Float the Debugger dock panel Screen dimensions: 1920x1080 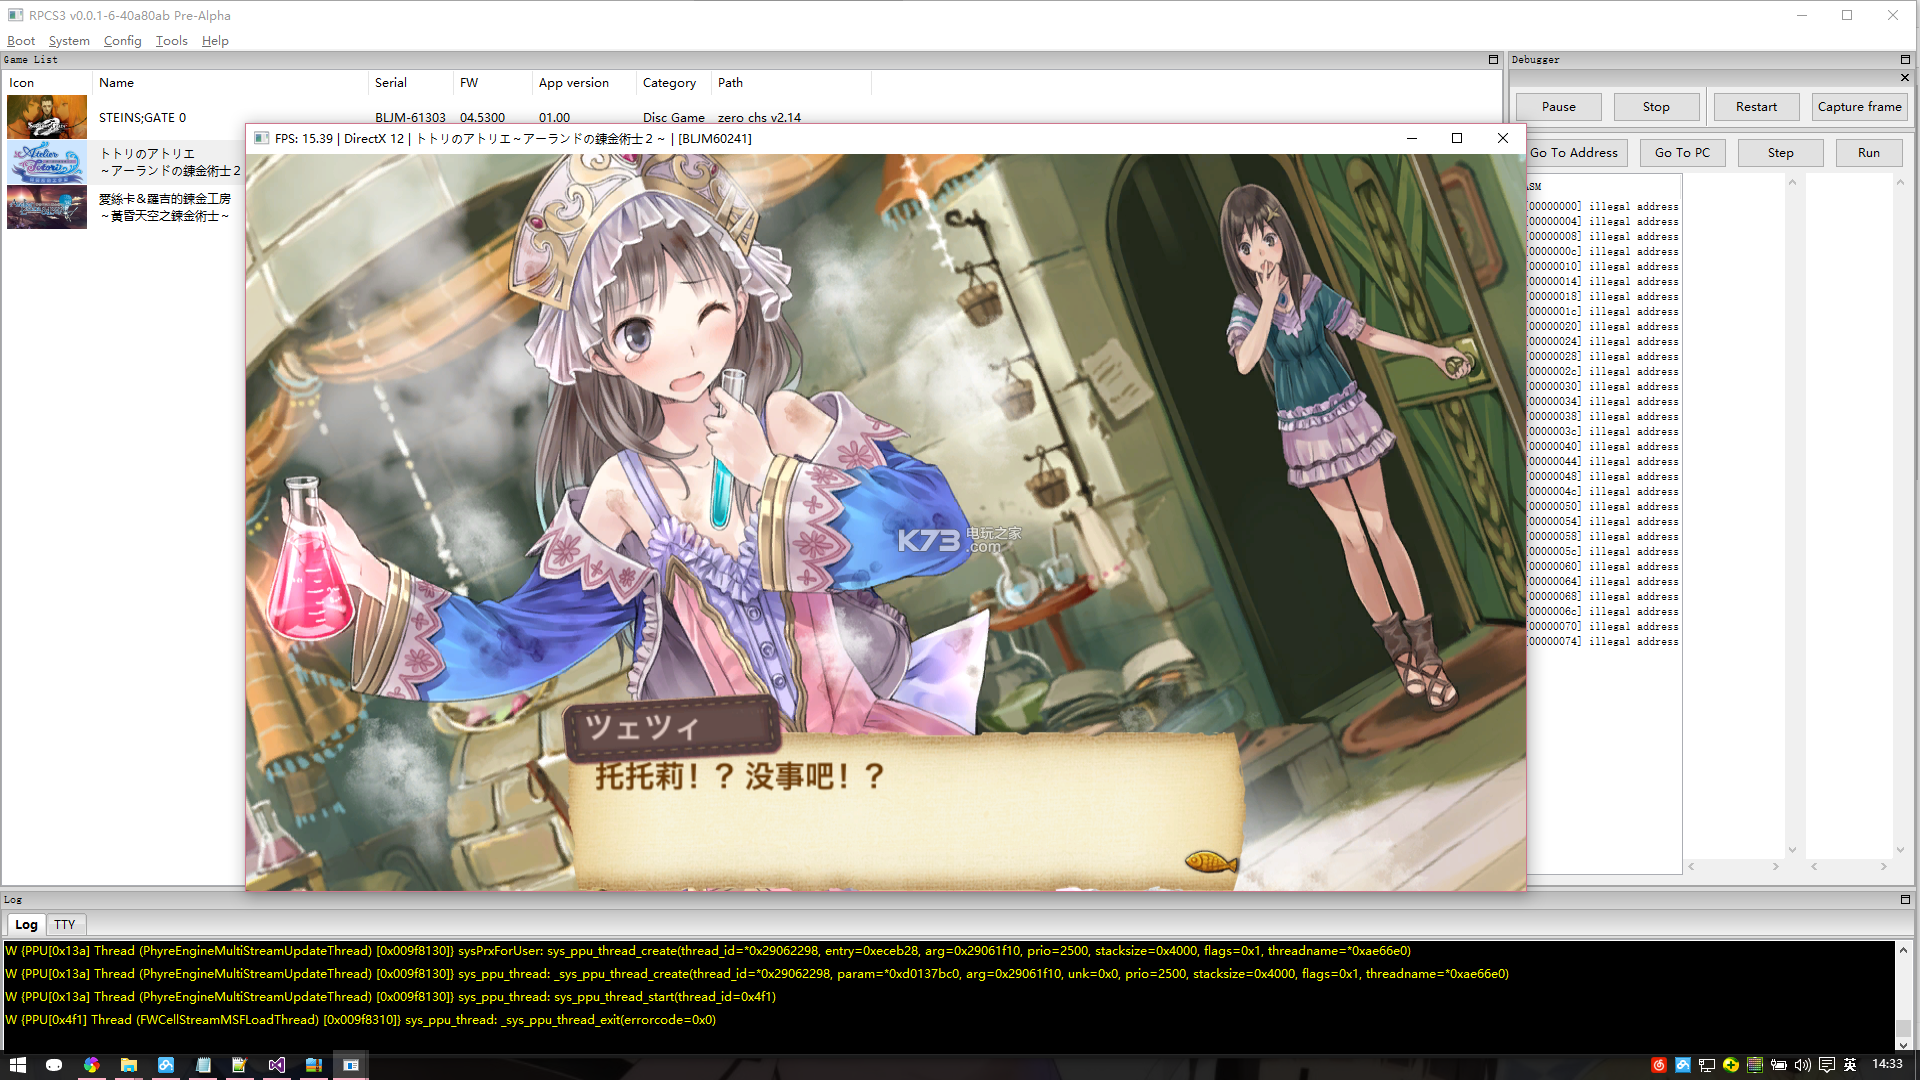pos(1905,60)
